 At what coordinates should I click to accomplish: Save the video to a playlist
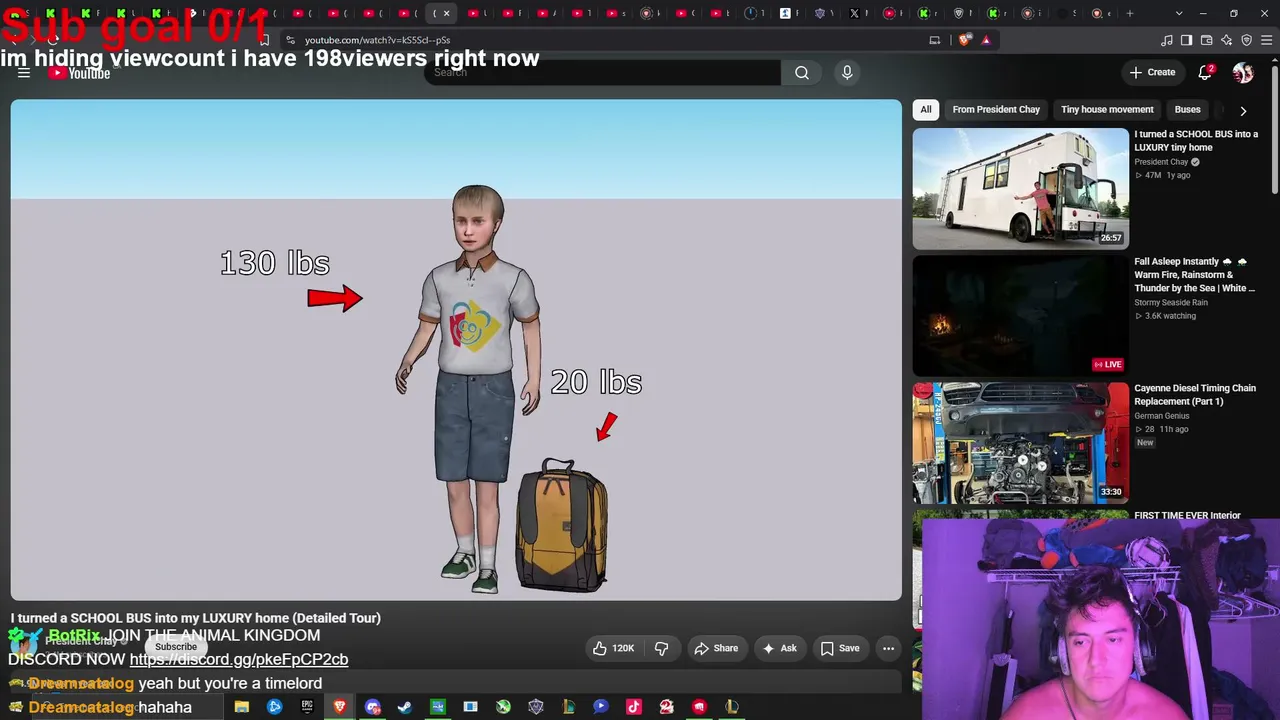[840, 648]
